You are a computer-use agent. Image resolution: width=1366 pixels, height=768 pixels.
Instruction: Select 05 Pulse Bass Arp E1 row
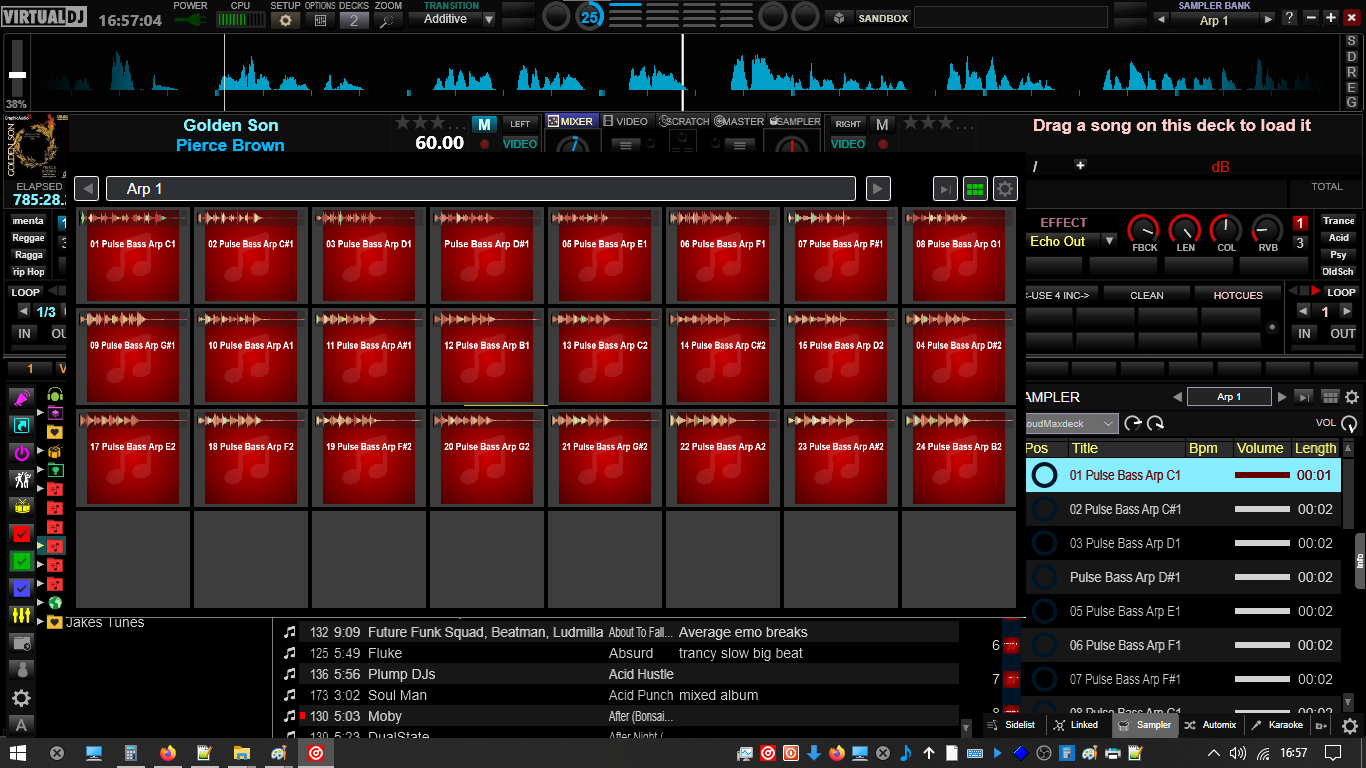(x=1183, y=611)
